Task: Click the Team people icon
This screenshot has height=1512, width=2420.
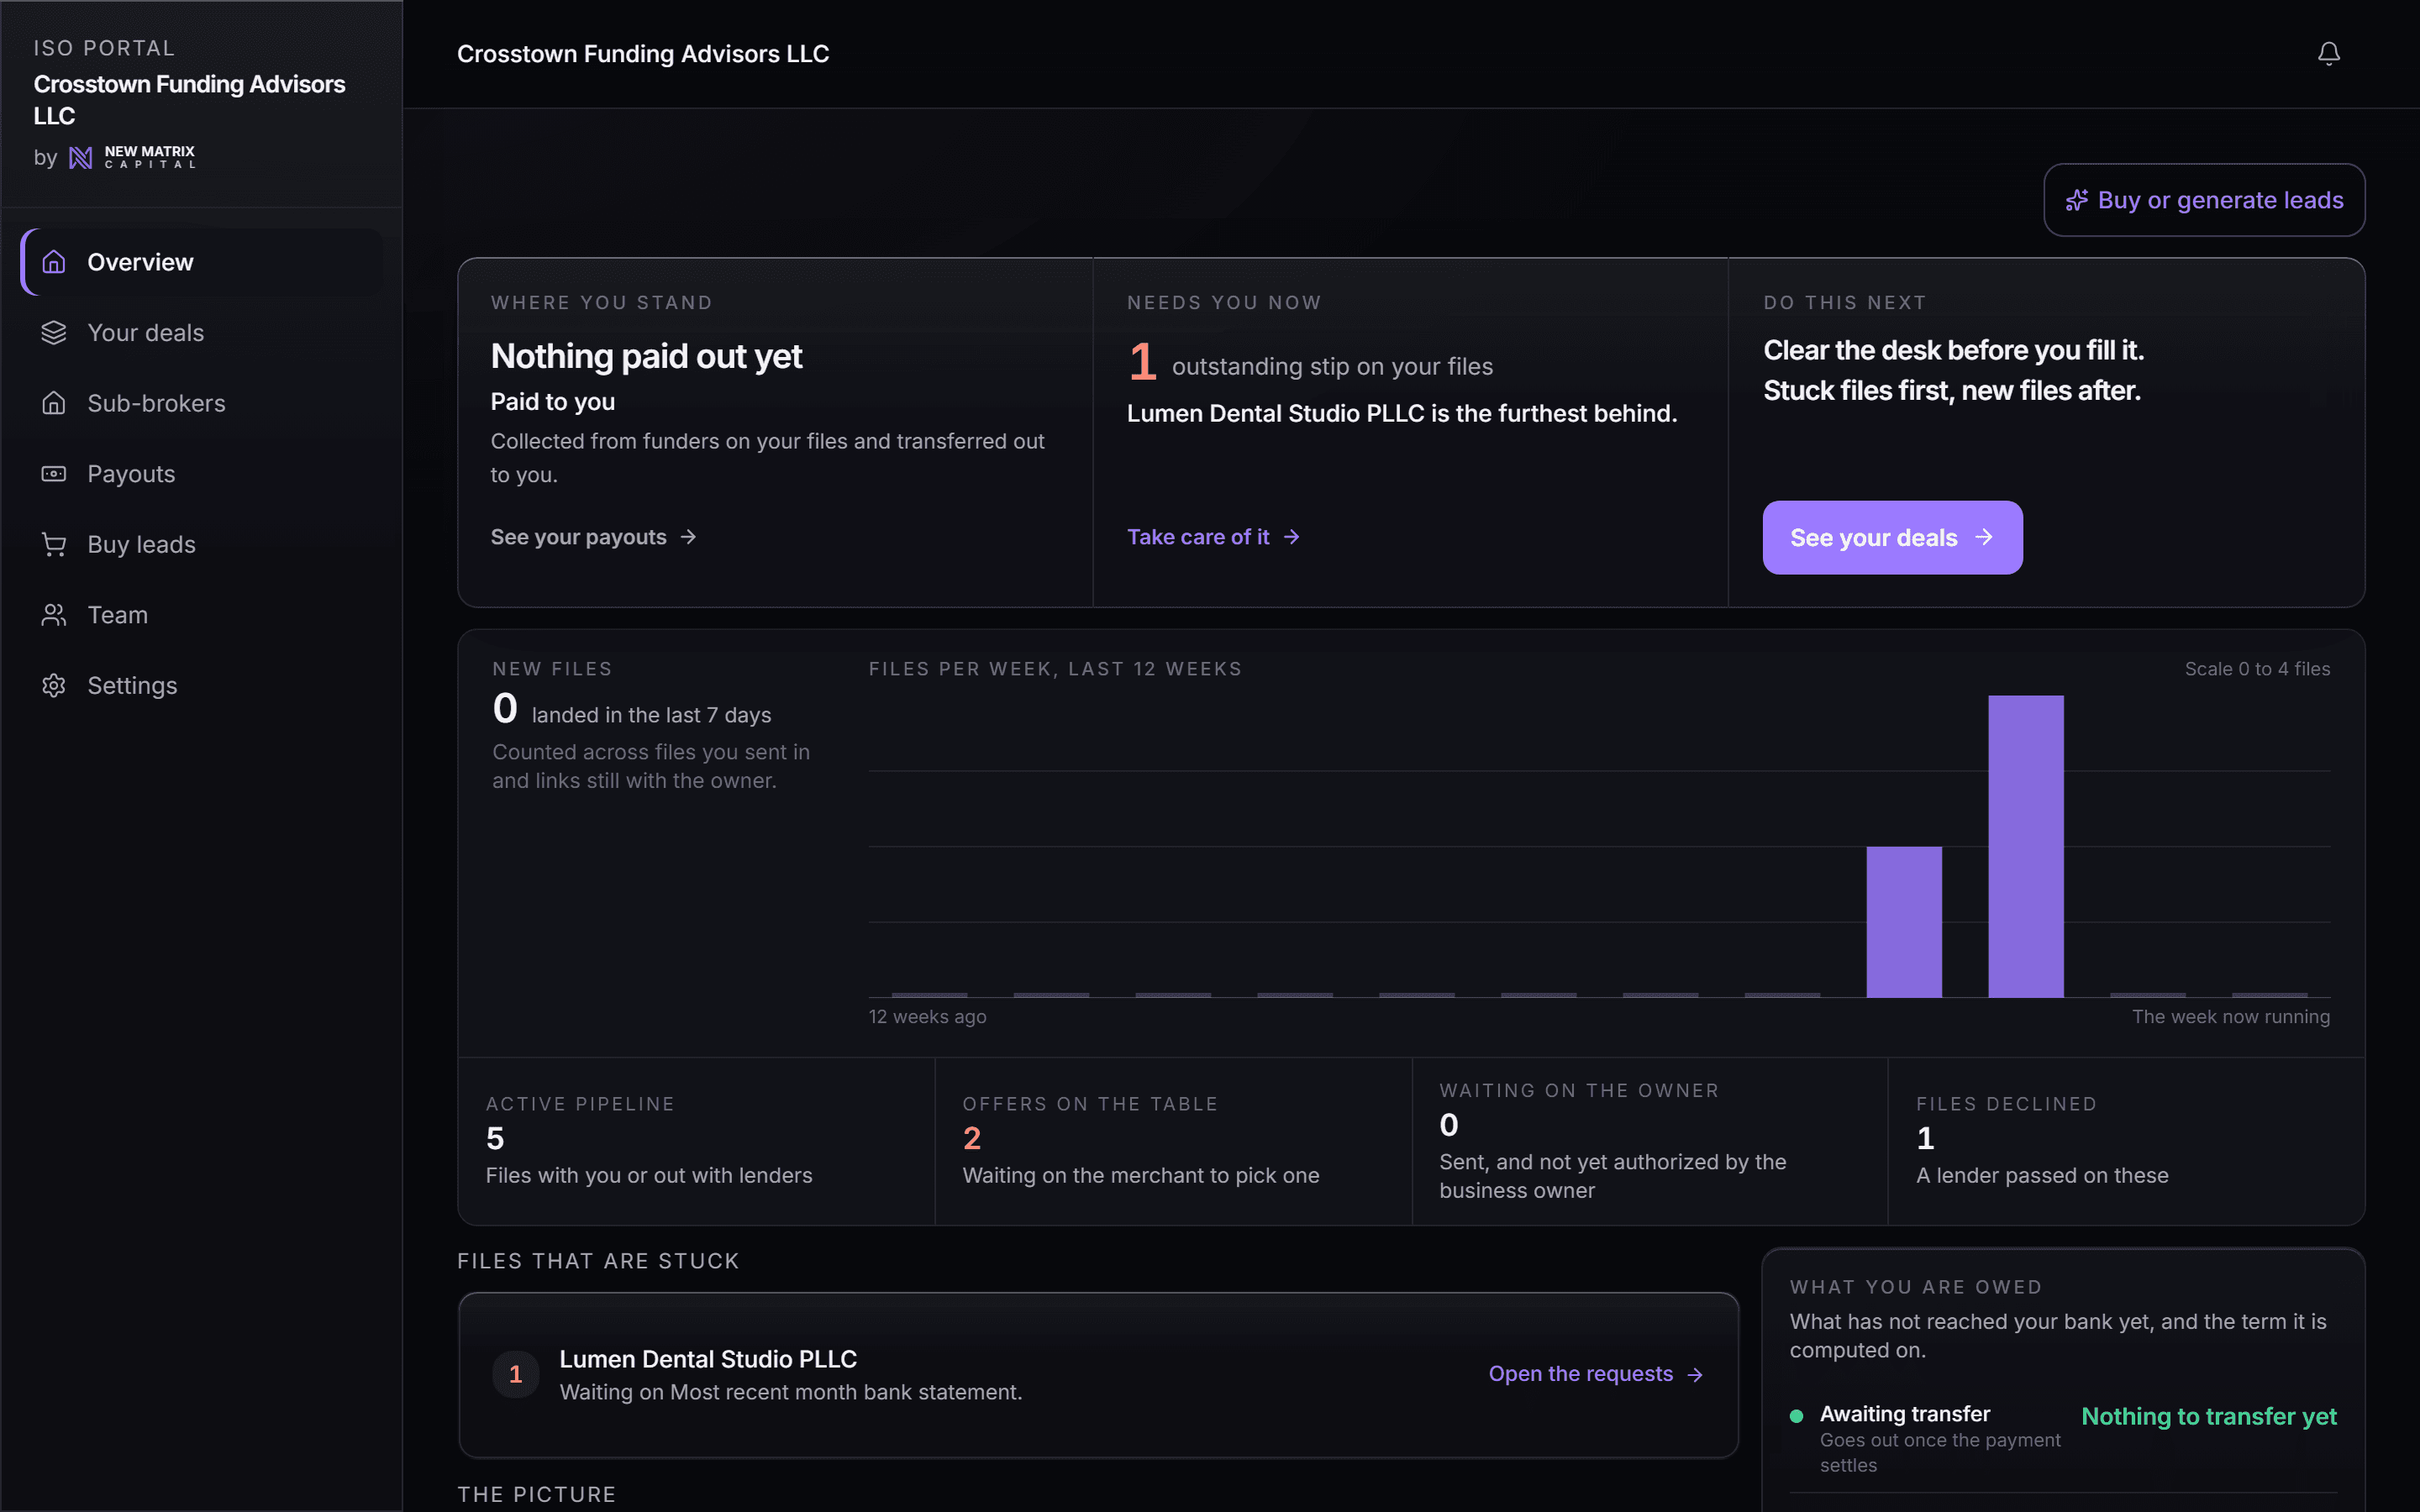Action: tap(54, 615)
